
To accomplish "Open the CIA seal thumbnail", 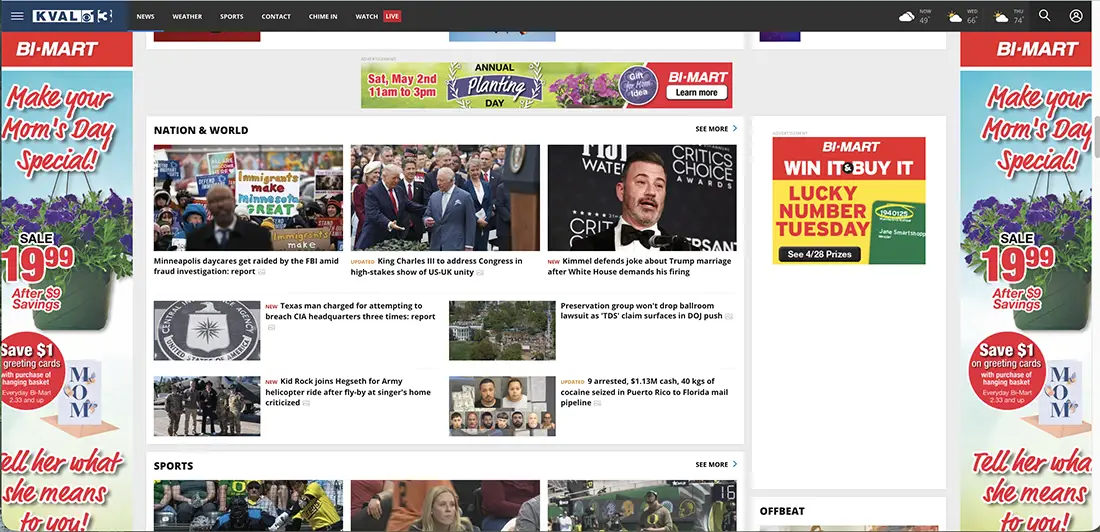I will pos(207,331).
